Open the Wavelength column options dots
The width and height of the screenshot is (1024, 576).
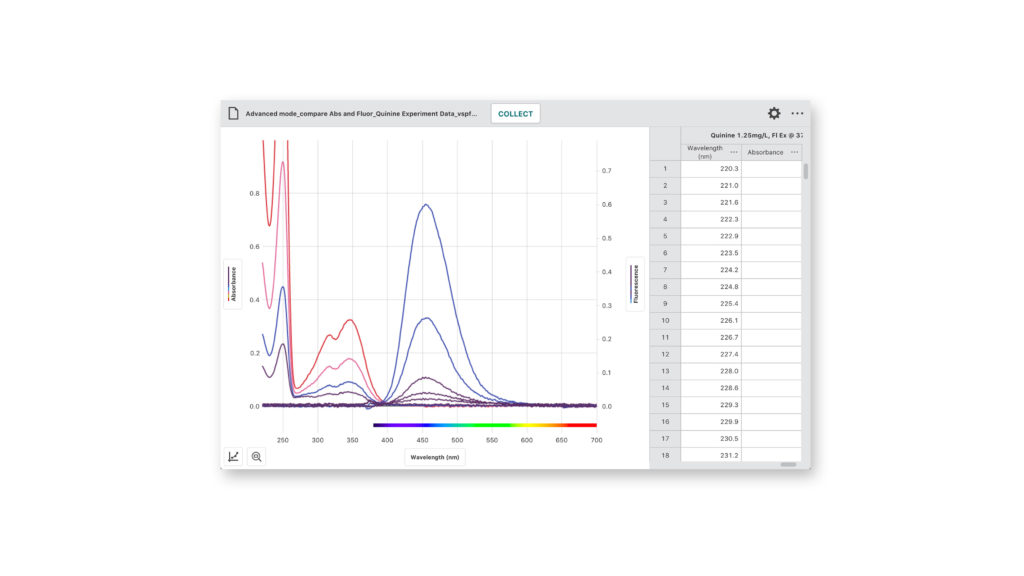click(733, 152)
